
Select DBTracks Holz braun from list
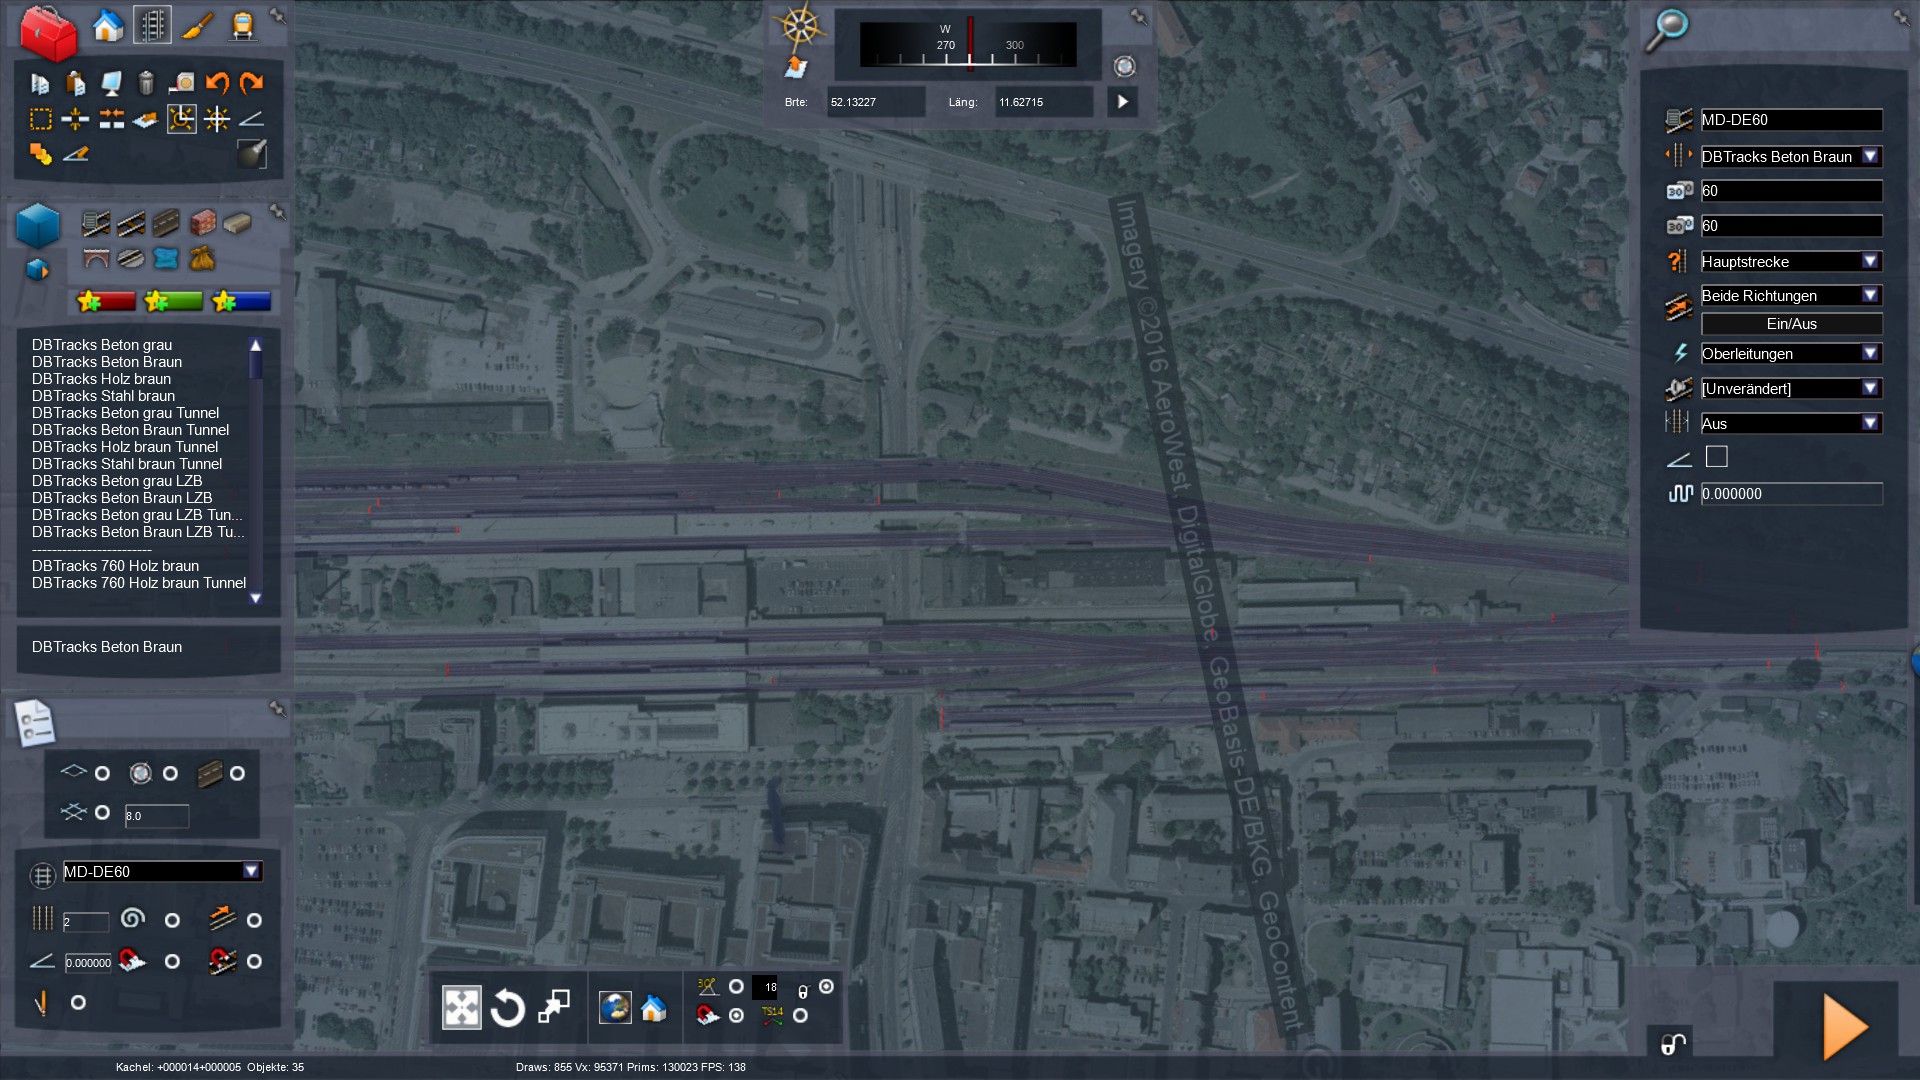(x=101, y=379)
